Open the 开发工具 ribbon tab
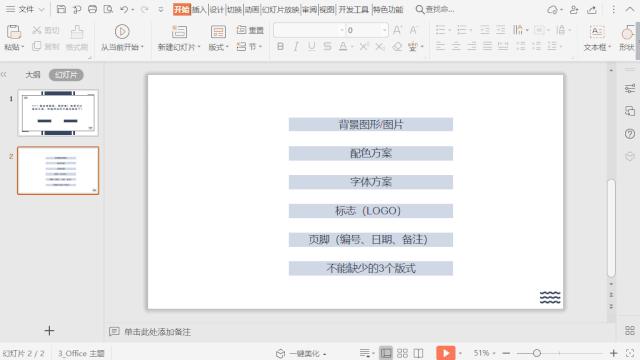Viewport: 640px width, 360px height. click(x=353, y=9)
